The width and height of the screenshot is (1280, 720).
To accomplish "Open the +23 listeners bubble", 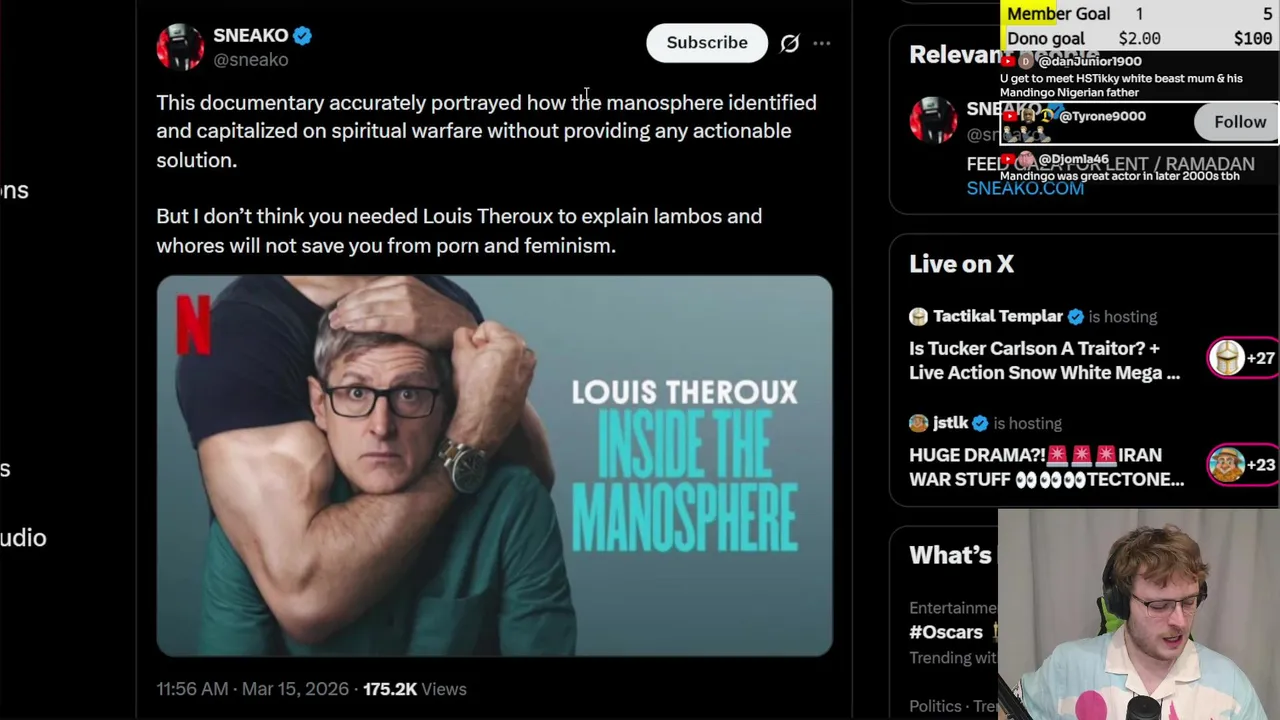I will [x=1241, y=464].
